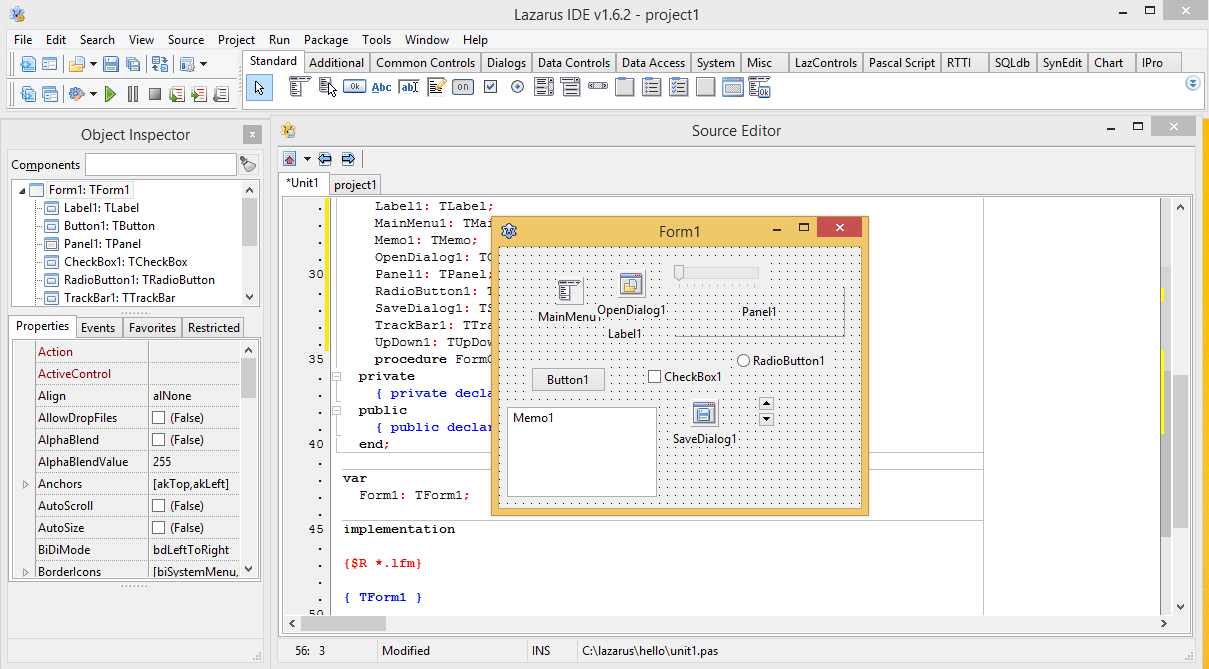This screenshot has height=669, width=1209.
Task: Jump back in Source Editor history
Action: [325, 159]
